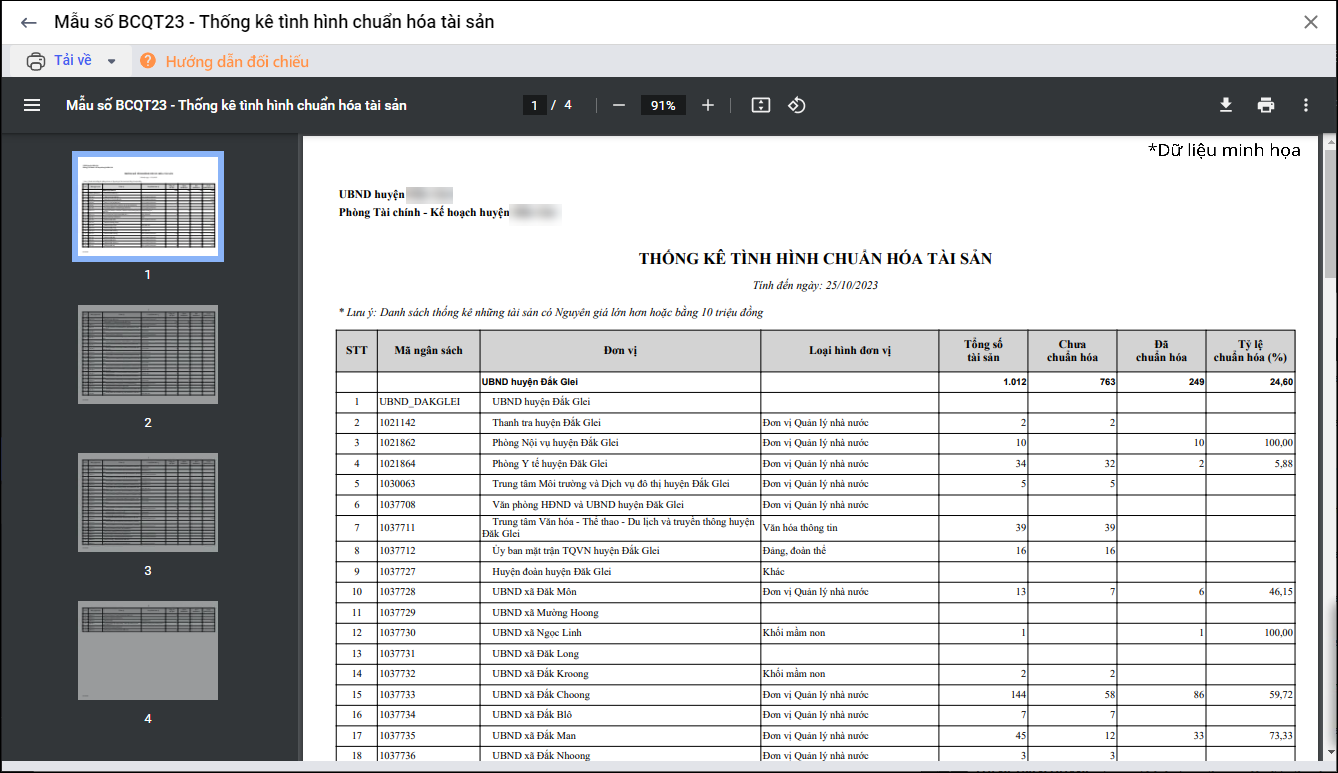Click the Tải về button
The width and height of the screenshot is (1338, 773).
(x=62, y=61)
